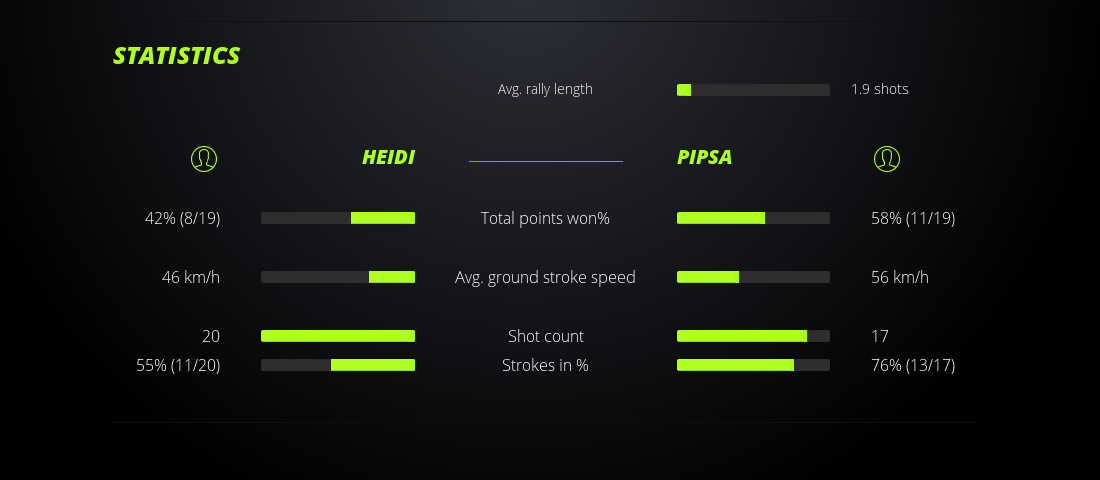Click Heidi's Total points won bar
The height and width of the screenshot is (480, 1100).
point(338,218)
